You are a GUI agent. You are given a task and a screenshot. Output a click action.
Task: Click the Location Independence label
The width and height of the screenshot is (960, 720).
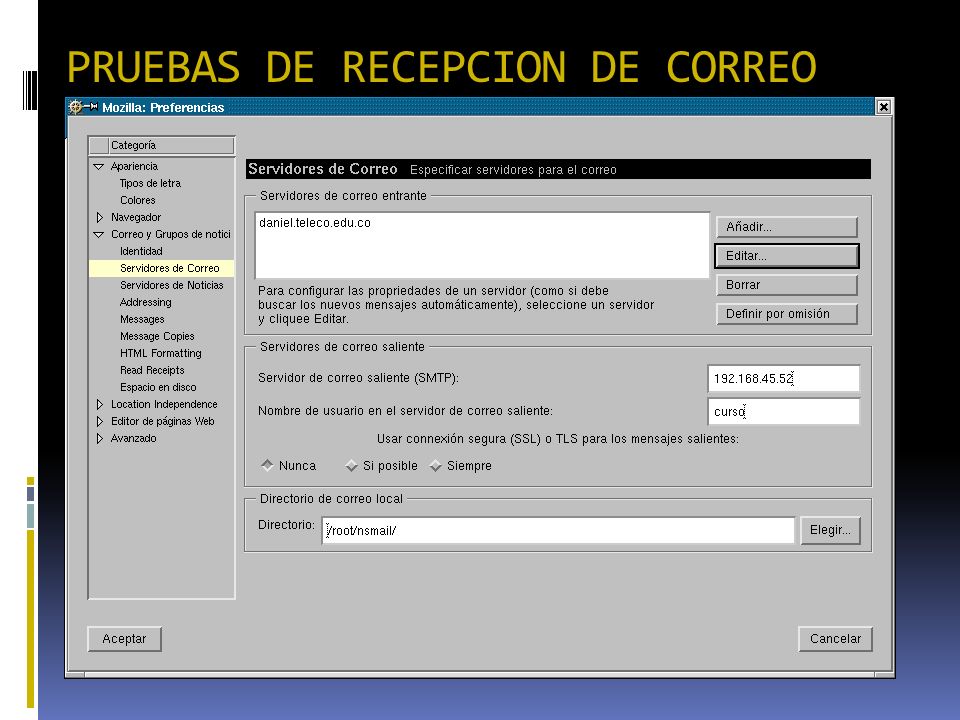[164, 405]
